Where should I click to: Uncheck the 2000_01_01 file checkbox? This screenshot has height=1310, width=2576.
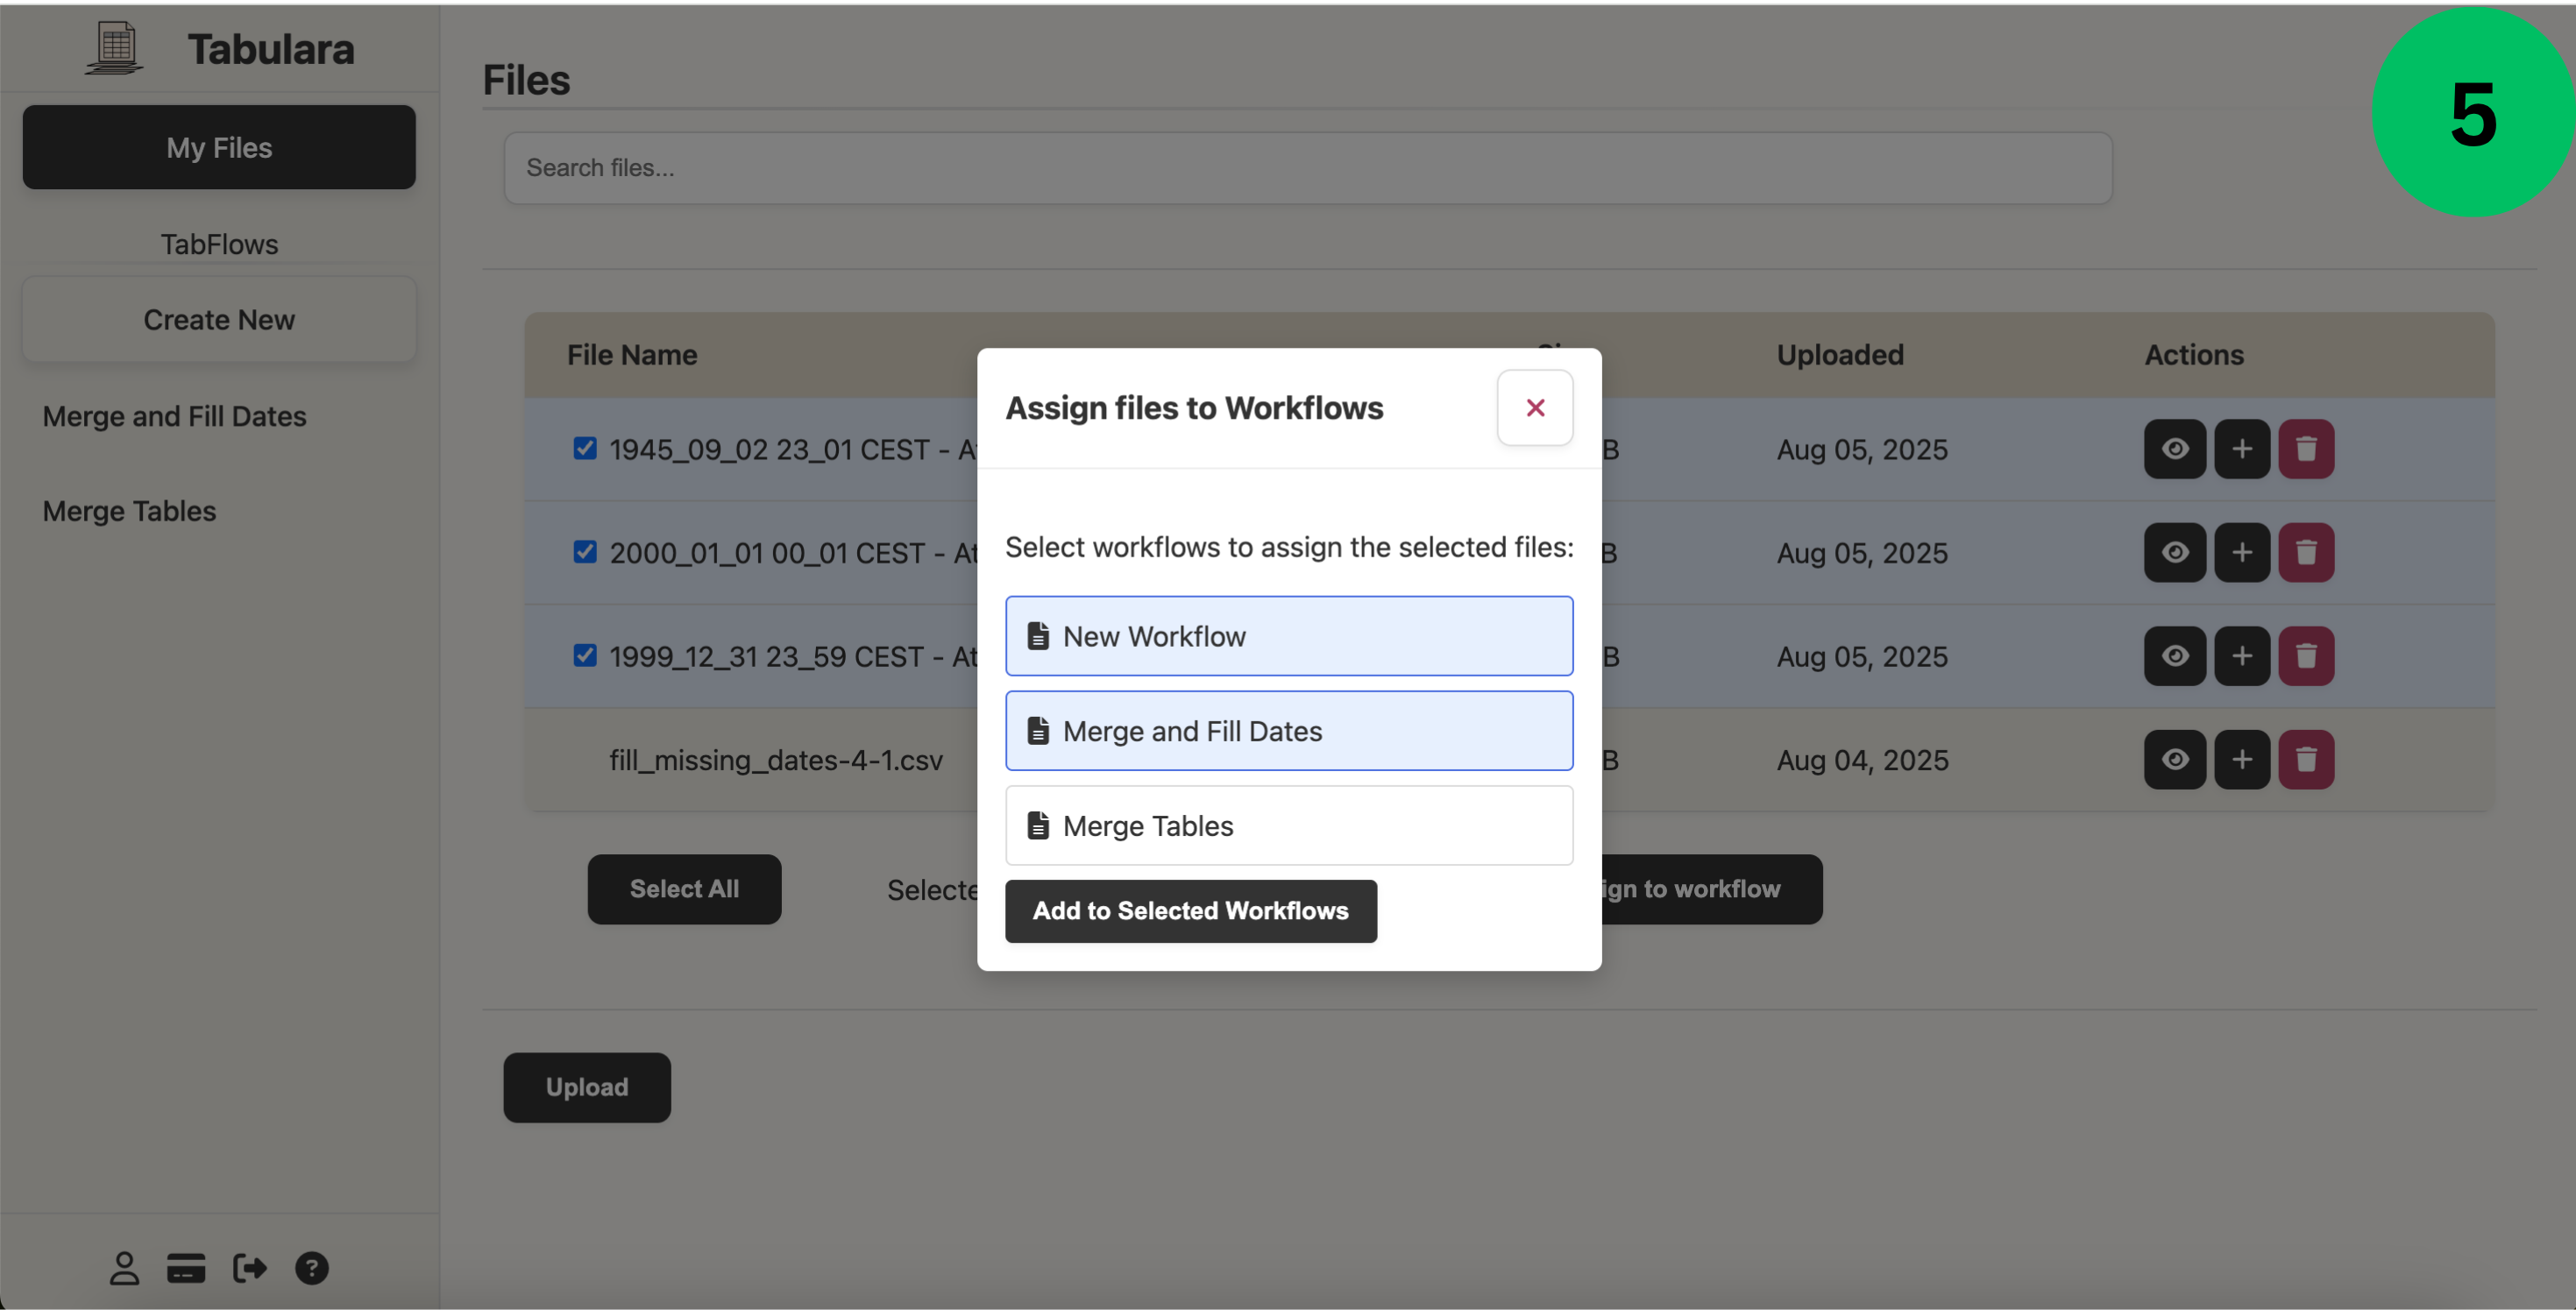586,551
